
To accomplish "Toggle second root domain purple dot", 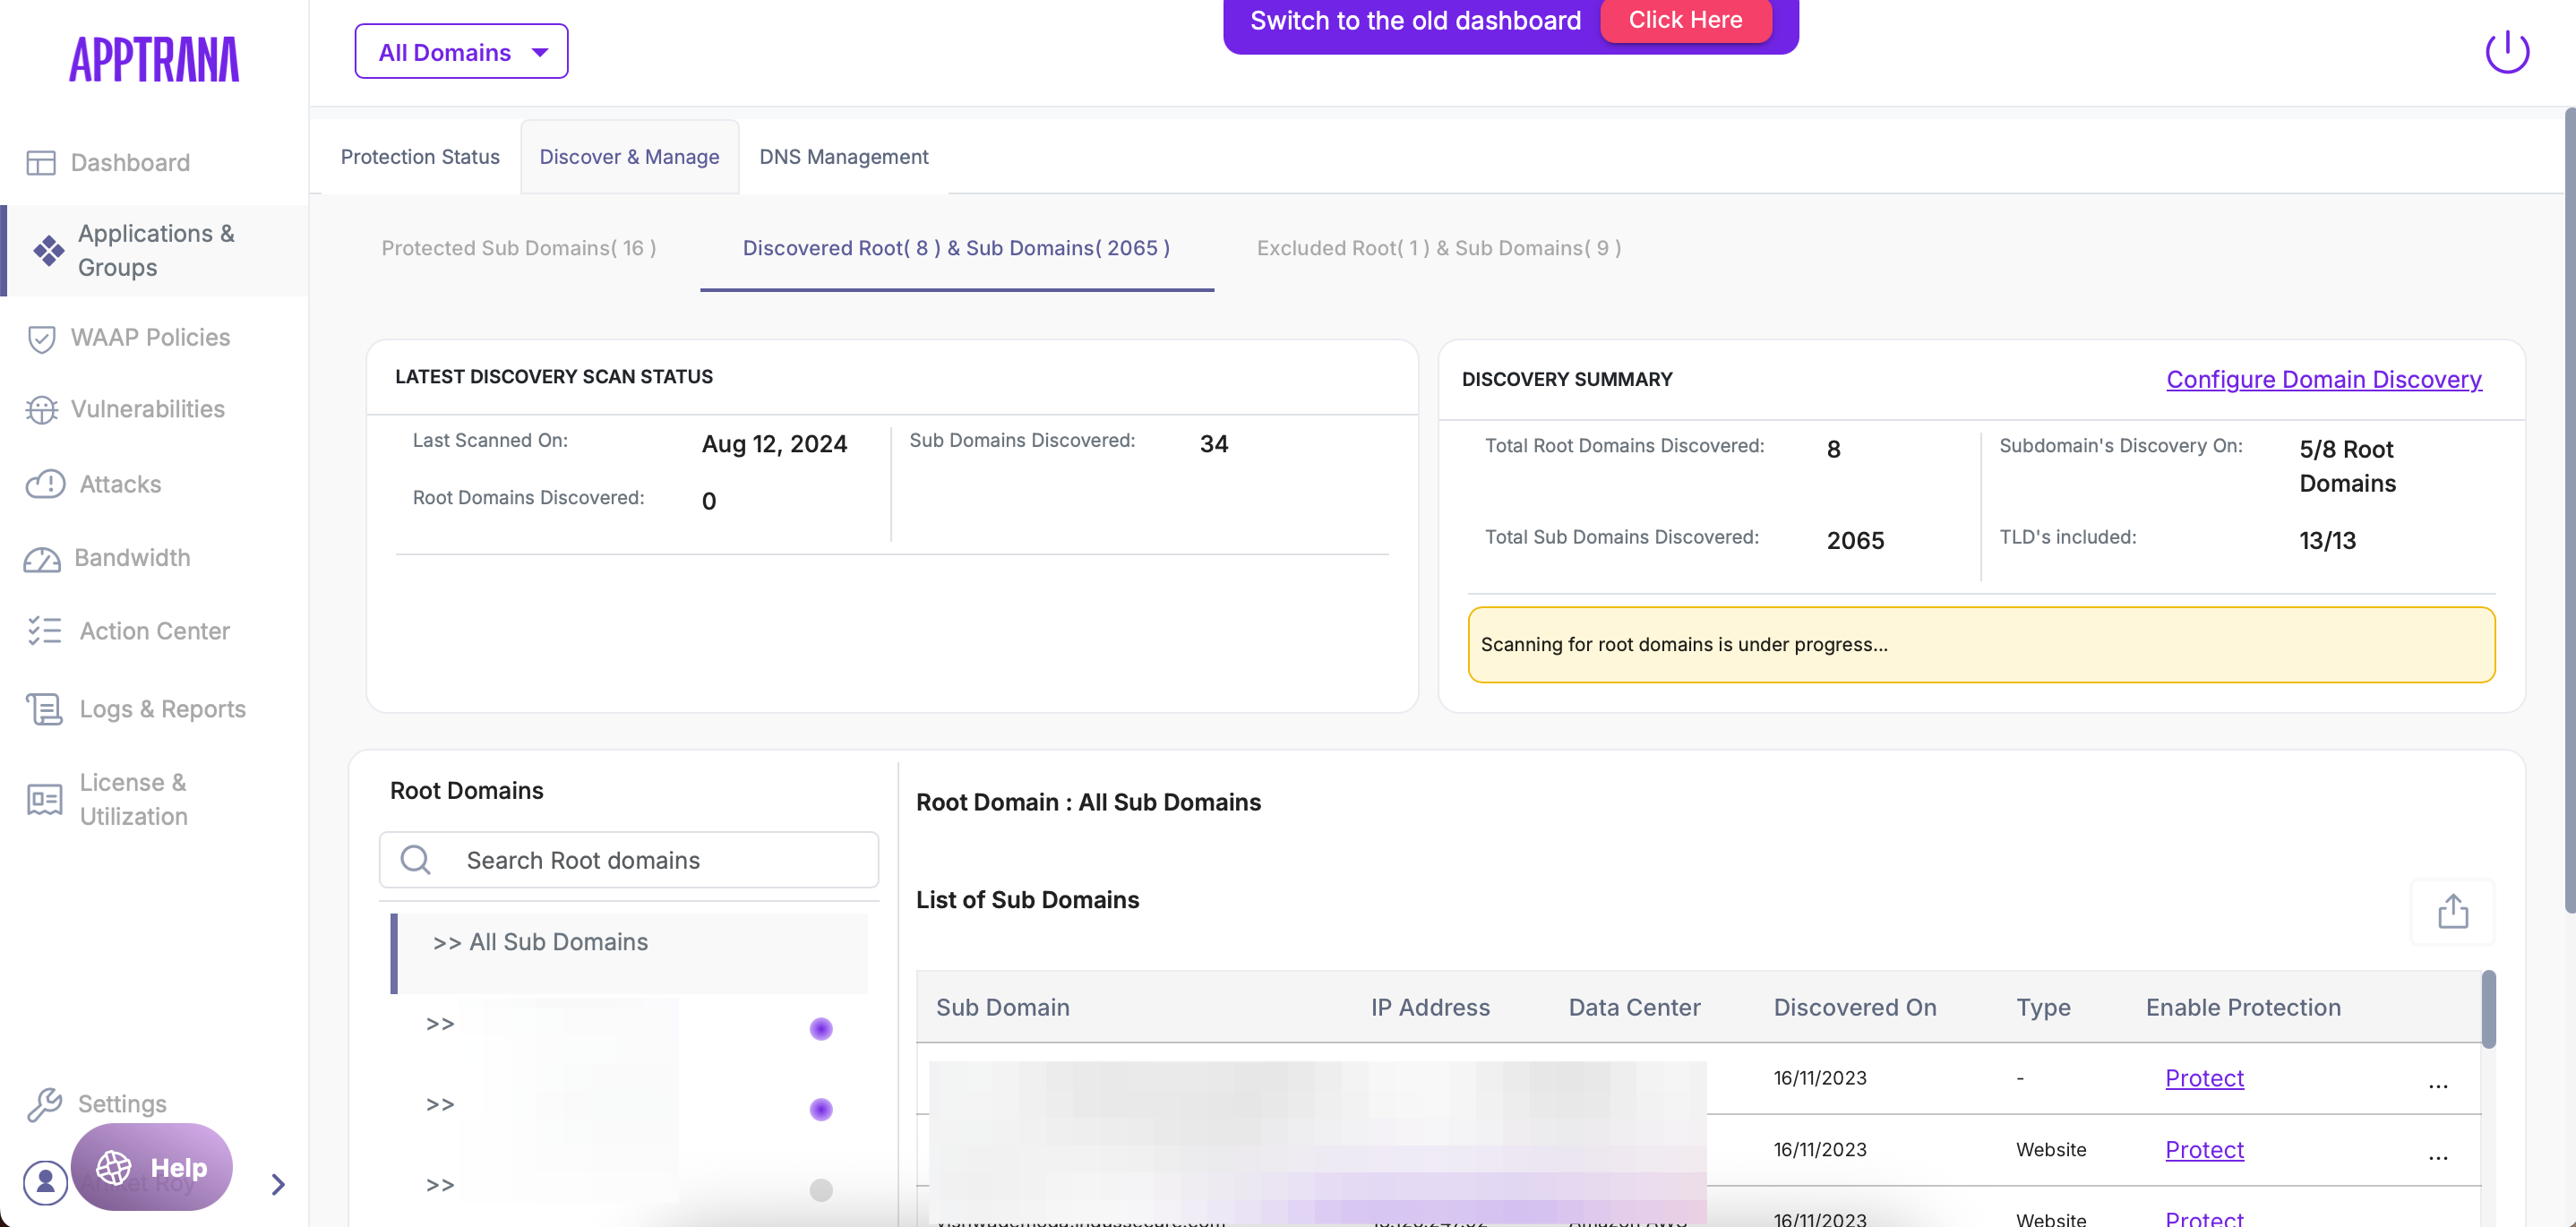I will [x=821, y=1109].
